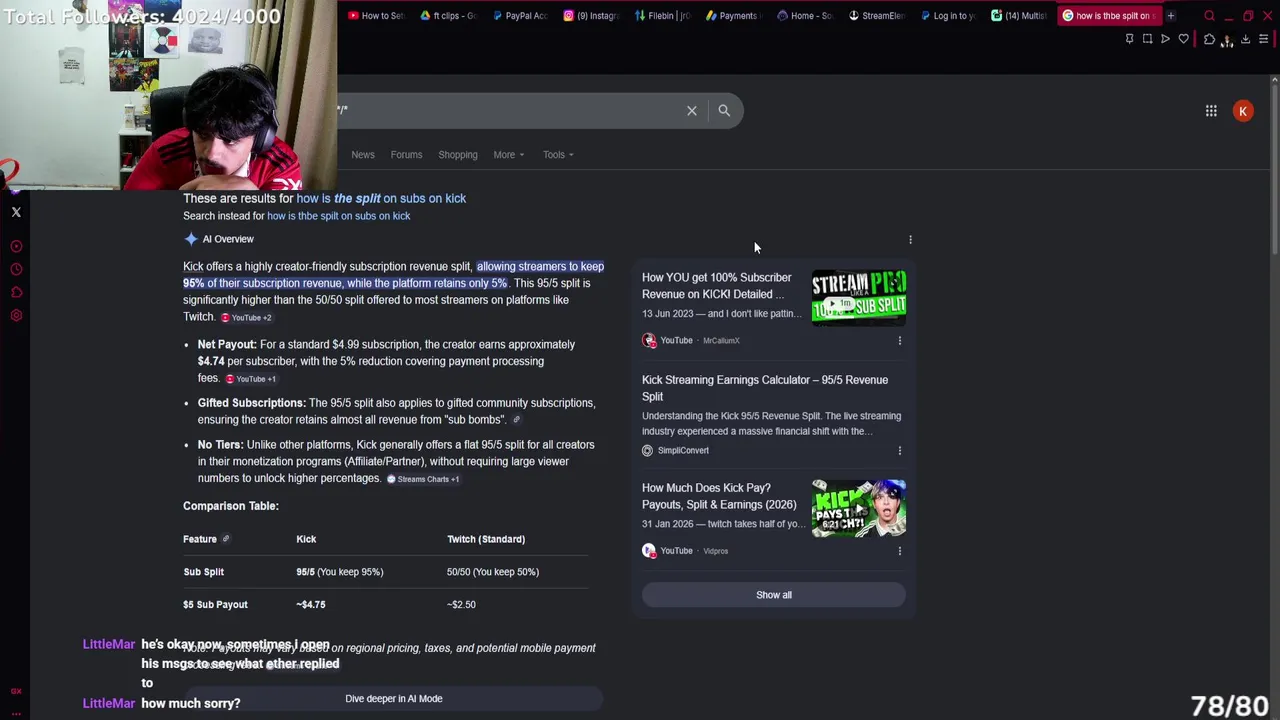This screenshot has height=720, width=1280.
Task: Click the Show all sources button
Action: point(773,595)
